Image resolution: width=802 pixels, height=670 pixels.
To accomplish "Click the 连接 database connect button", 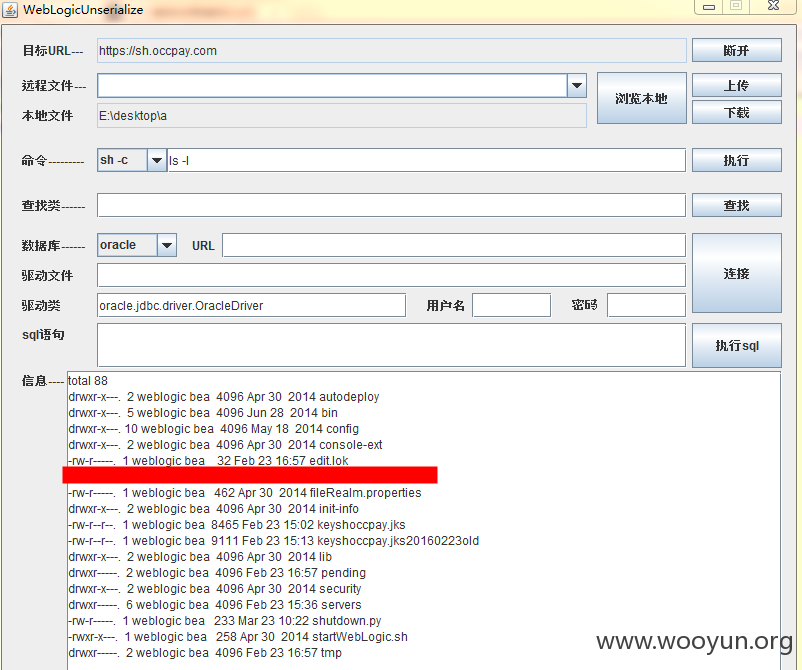I will point(737,273).
